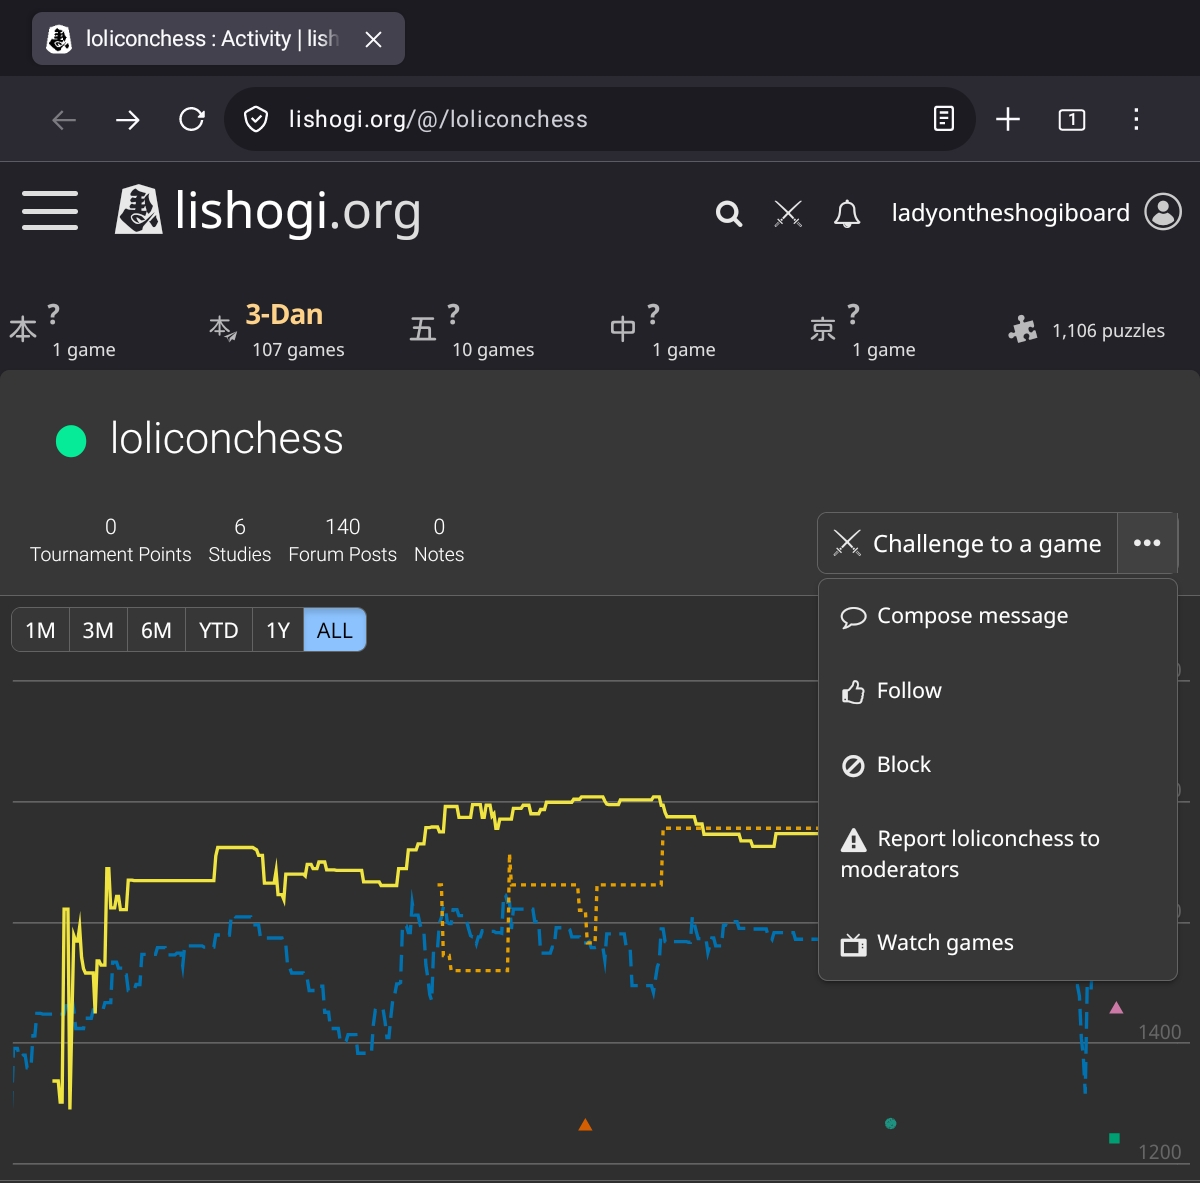Open the 1,106 puzzles stats

point(1087,330)
